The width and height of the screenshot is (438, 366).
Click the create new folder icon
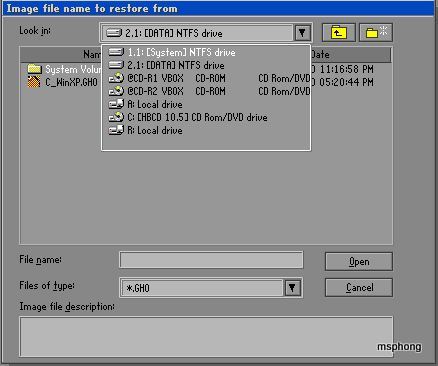coord(376,33)
